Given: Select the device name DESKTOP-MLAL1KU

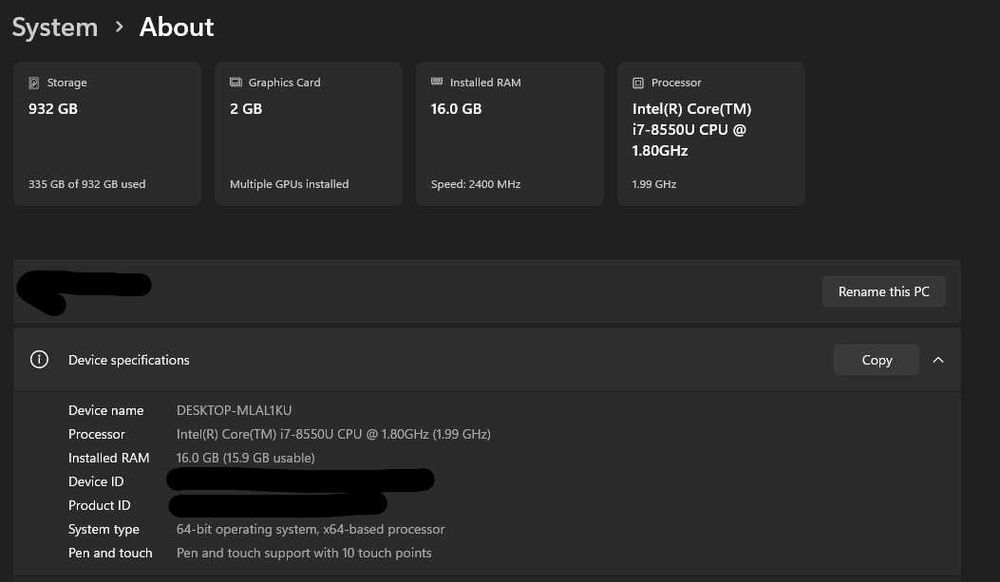Looking at the screenshot, I should [x=234, y=410].
